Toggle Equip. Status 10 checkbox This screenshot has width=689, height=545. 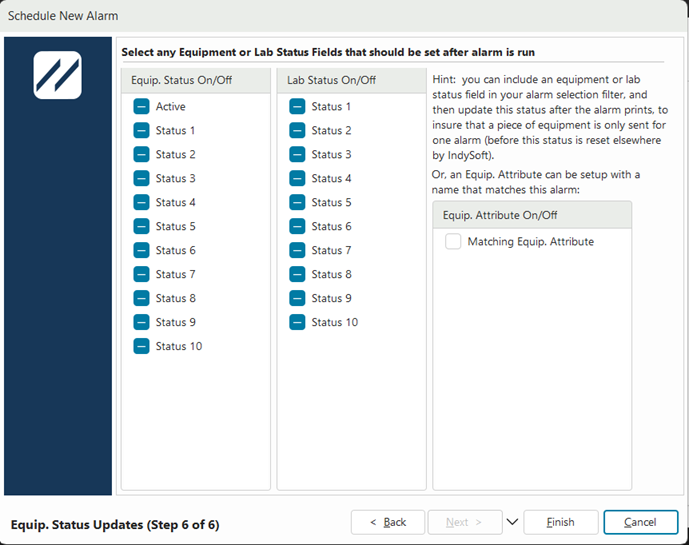[141, 346]
